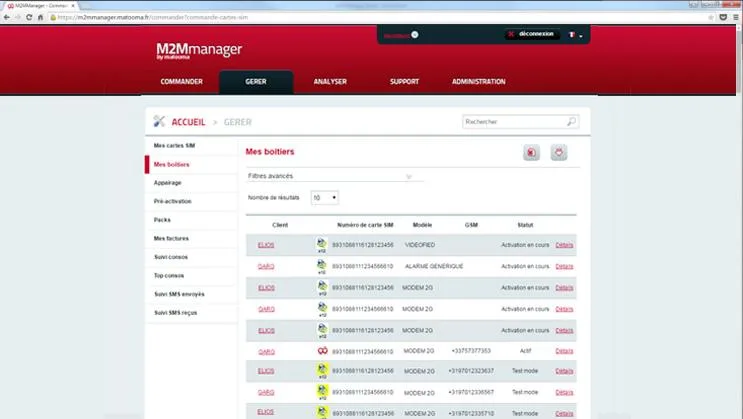Click the shield extension icon in browser toolbar
Screen dimensions: 743x419
723,17
